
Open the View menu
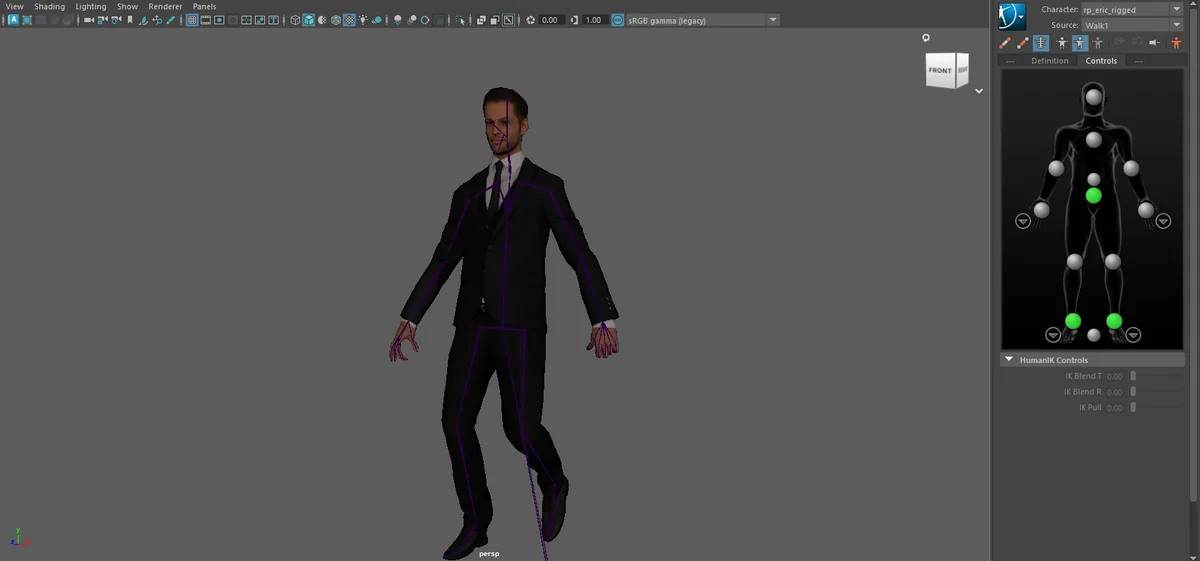point(15,6)
